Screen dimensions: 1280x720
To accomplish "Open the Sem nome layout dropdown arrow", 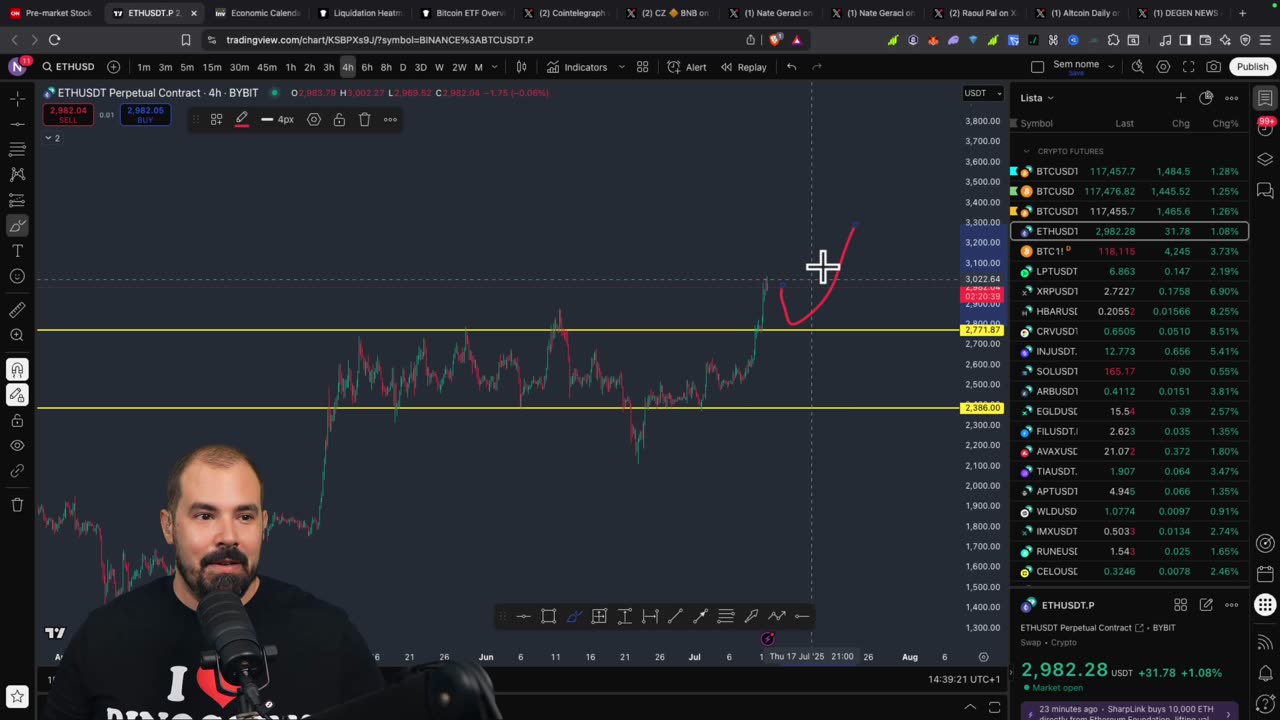I will (x=1112, y=67).
